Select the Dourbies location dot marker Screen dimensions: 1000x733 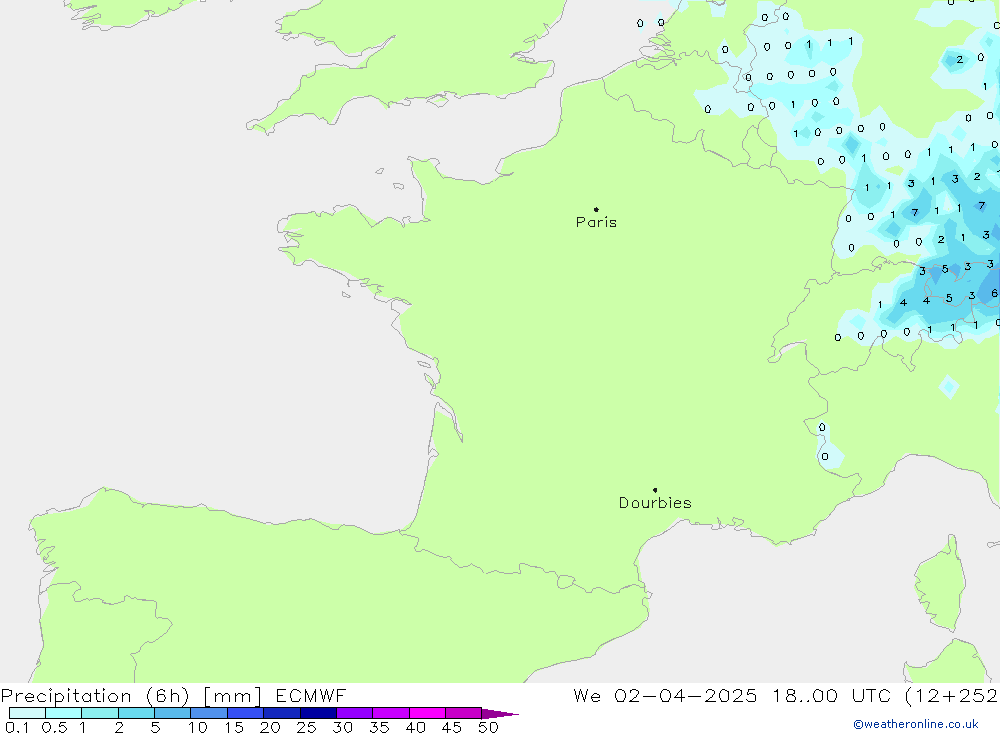click(x=655, y=490)
